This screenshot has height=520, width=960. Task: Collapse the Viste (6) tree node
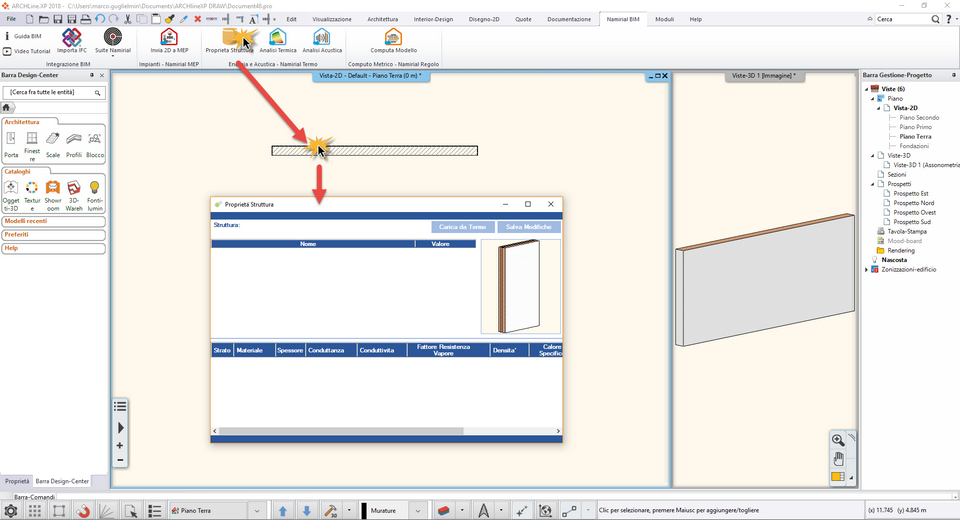[866, 89]
